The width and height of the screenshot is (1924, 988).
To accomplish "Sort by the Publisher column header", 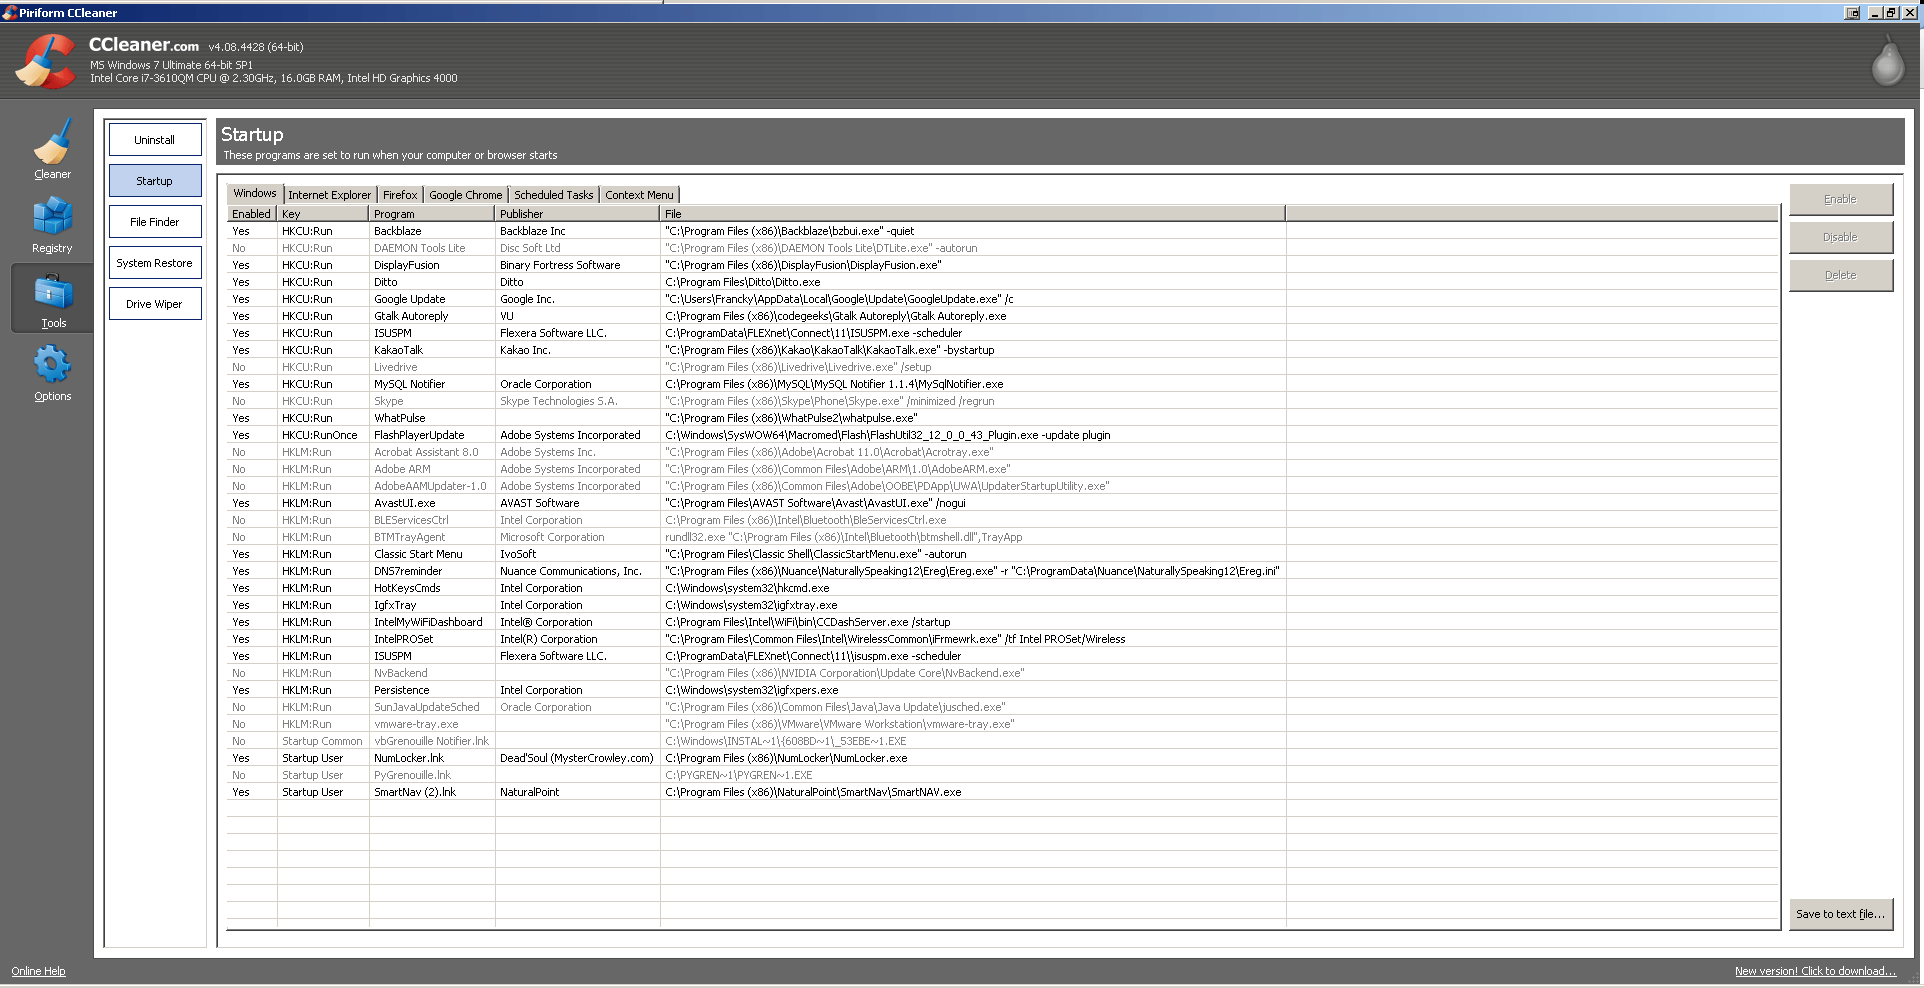I will 578,214.
